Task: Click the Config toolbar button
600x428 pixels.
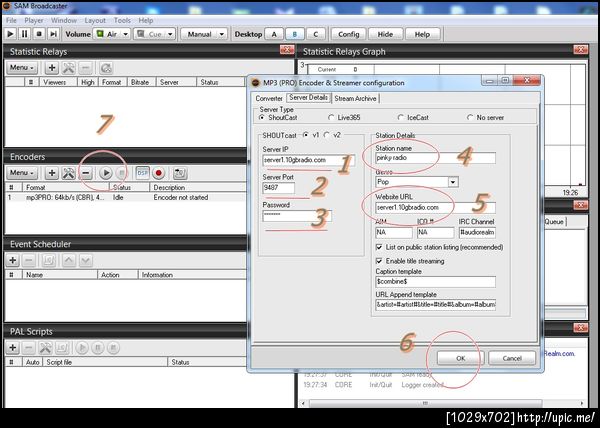Action: coord(349,34)
